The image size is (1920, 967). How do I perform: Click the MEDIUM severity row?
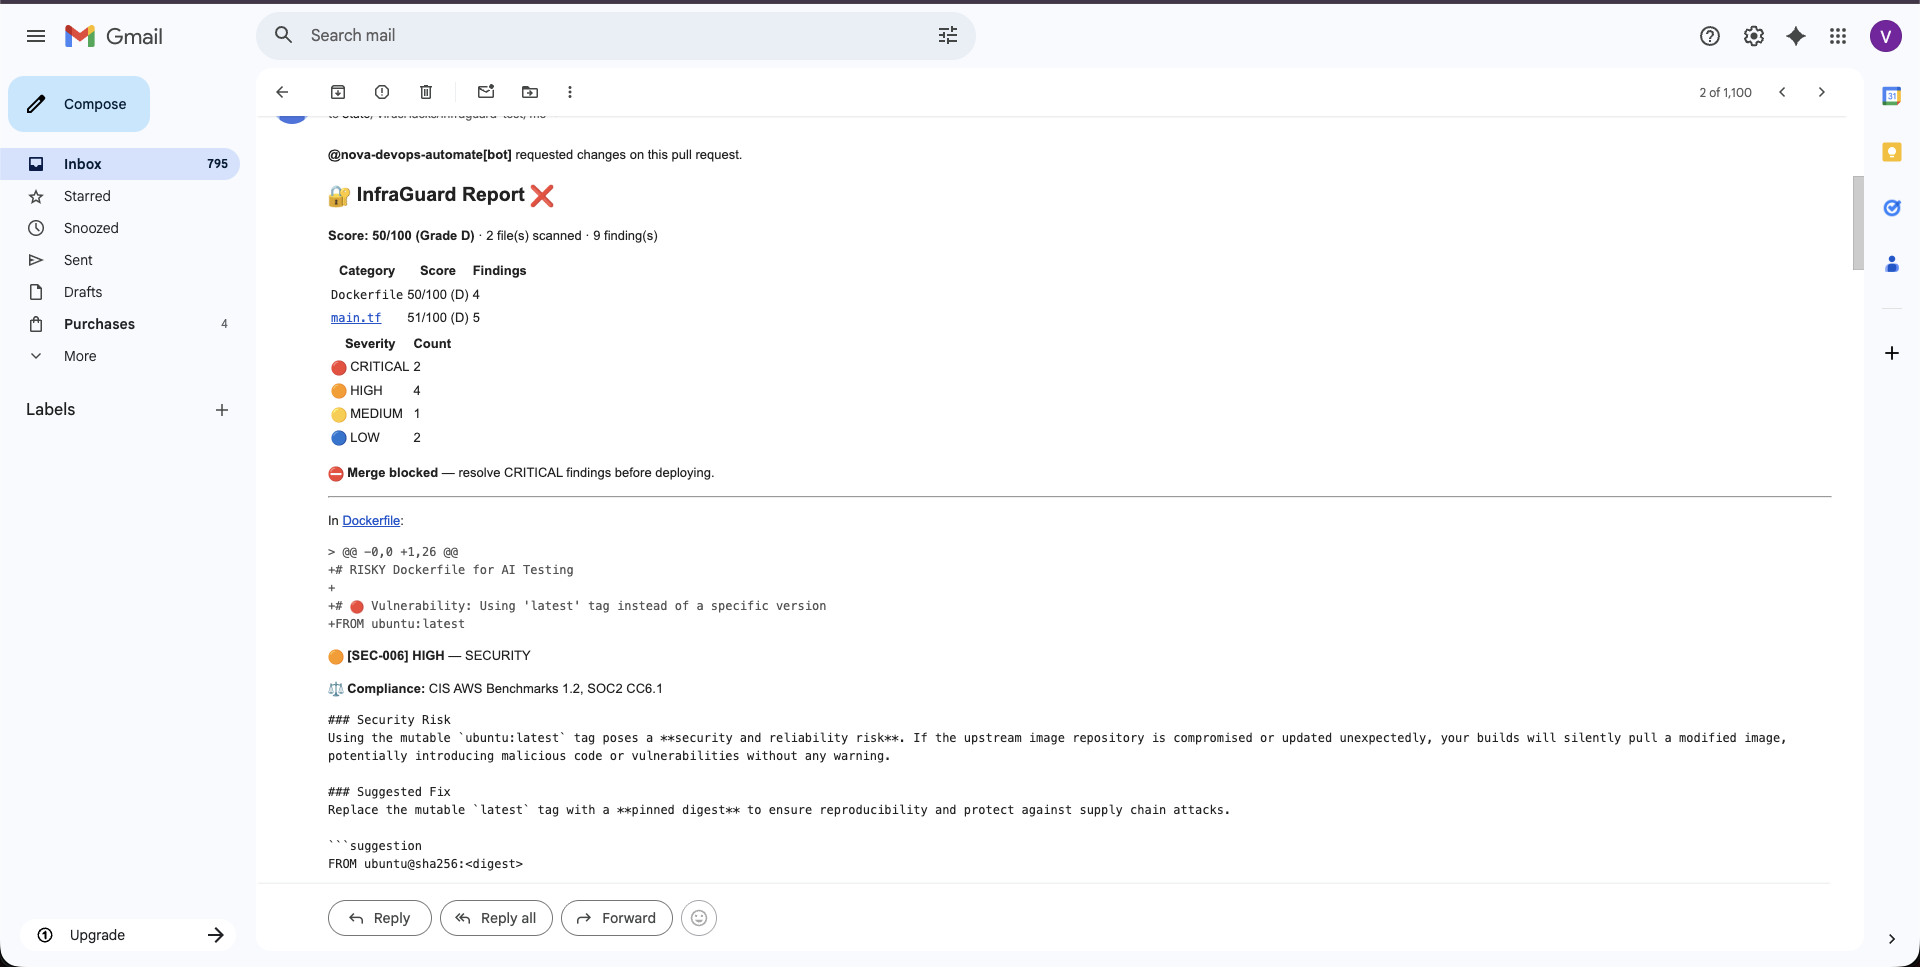pos(377,414)
